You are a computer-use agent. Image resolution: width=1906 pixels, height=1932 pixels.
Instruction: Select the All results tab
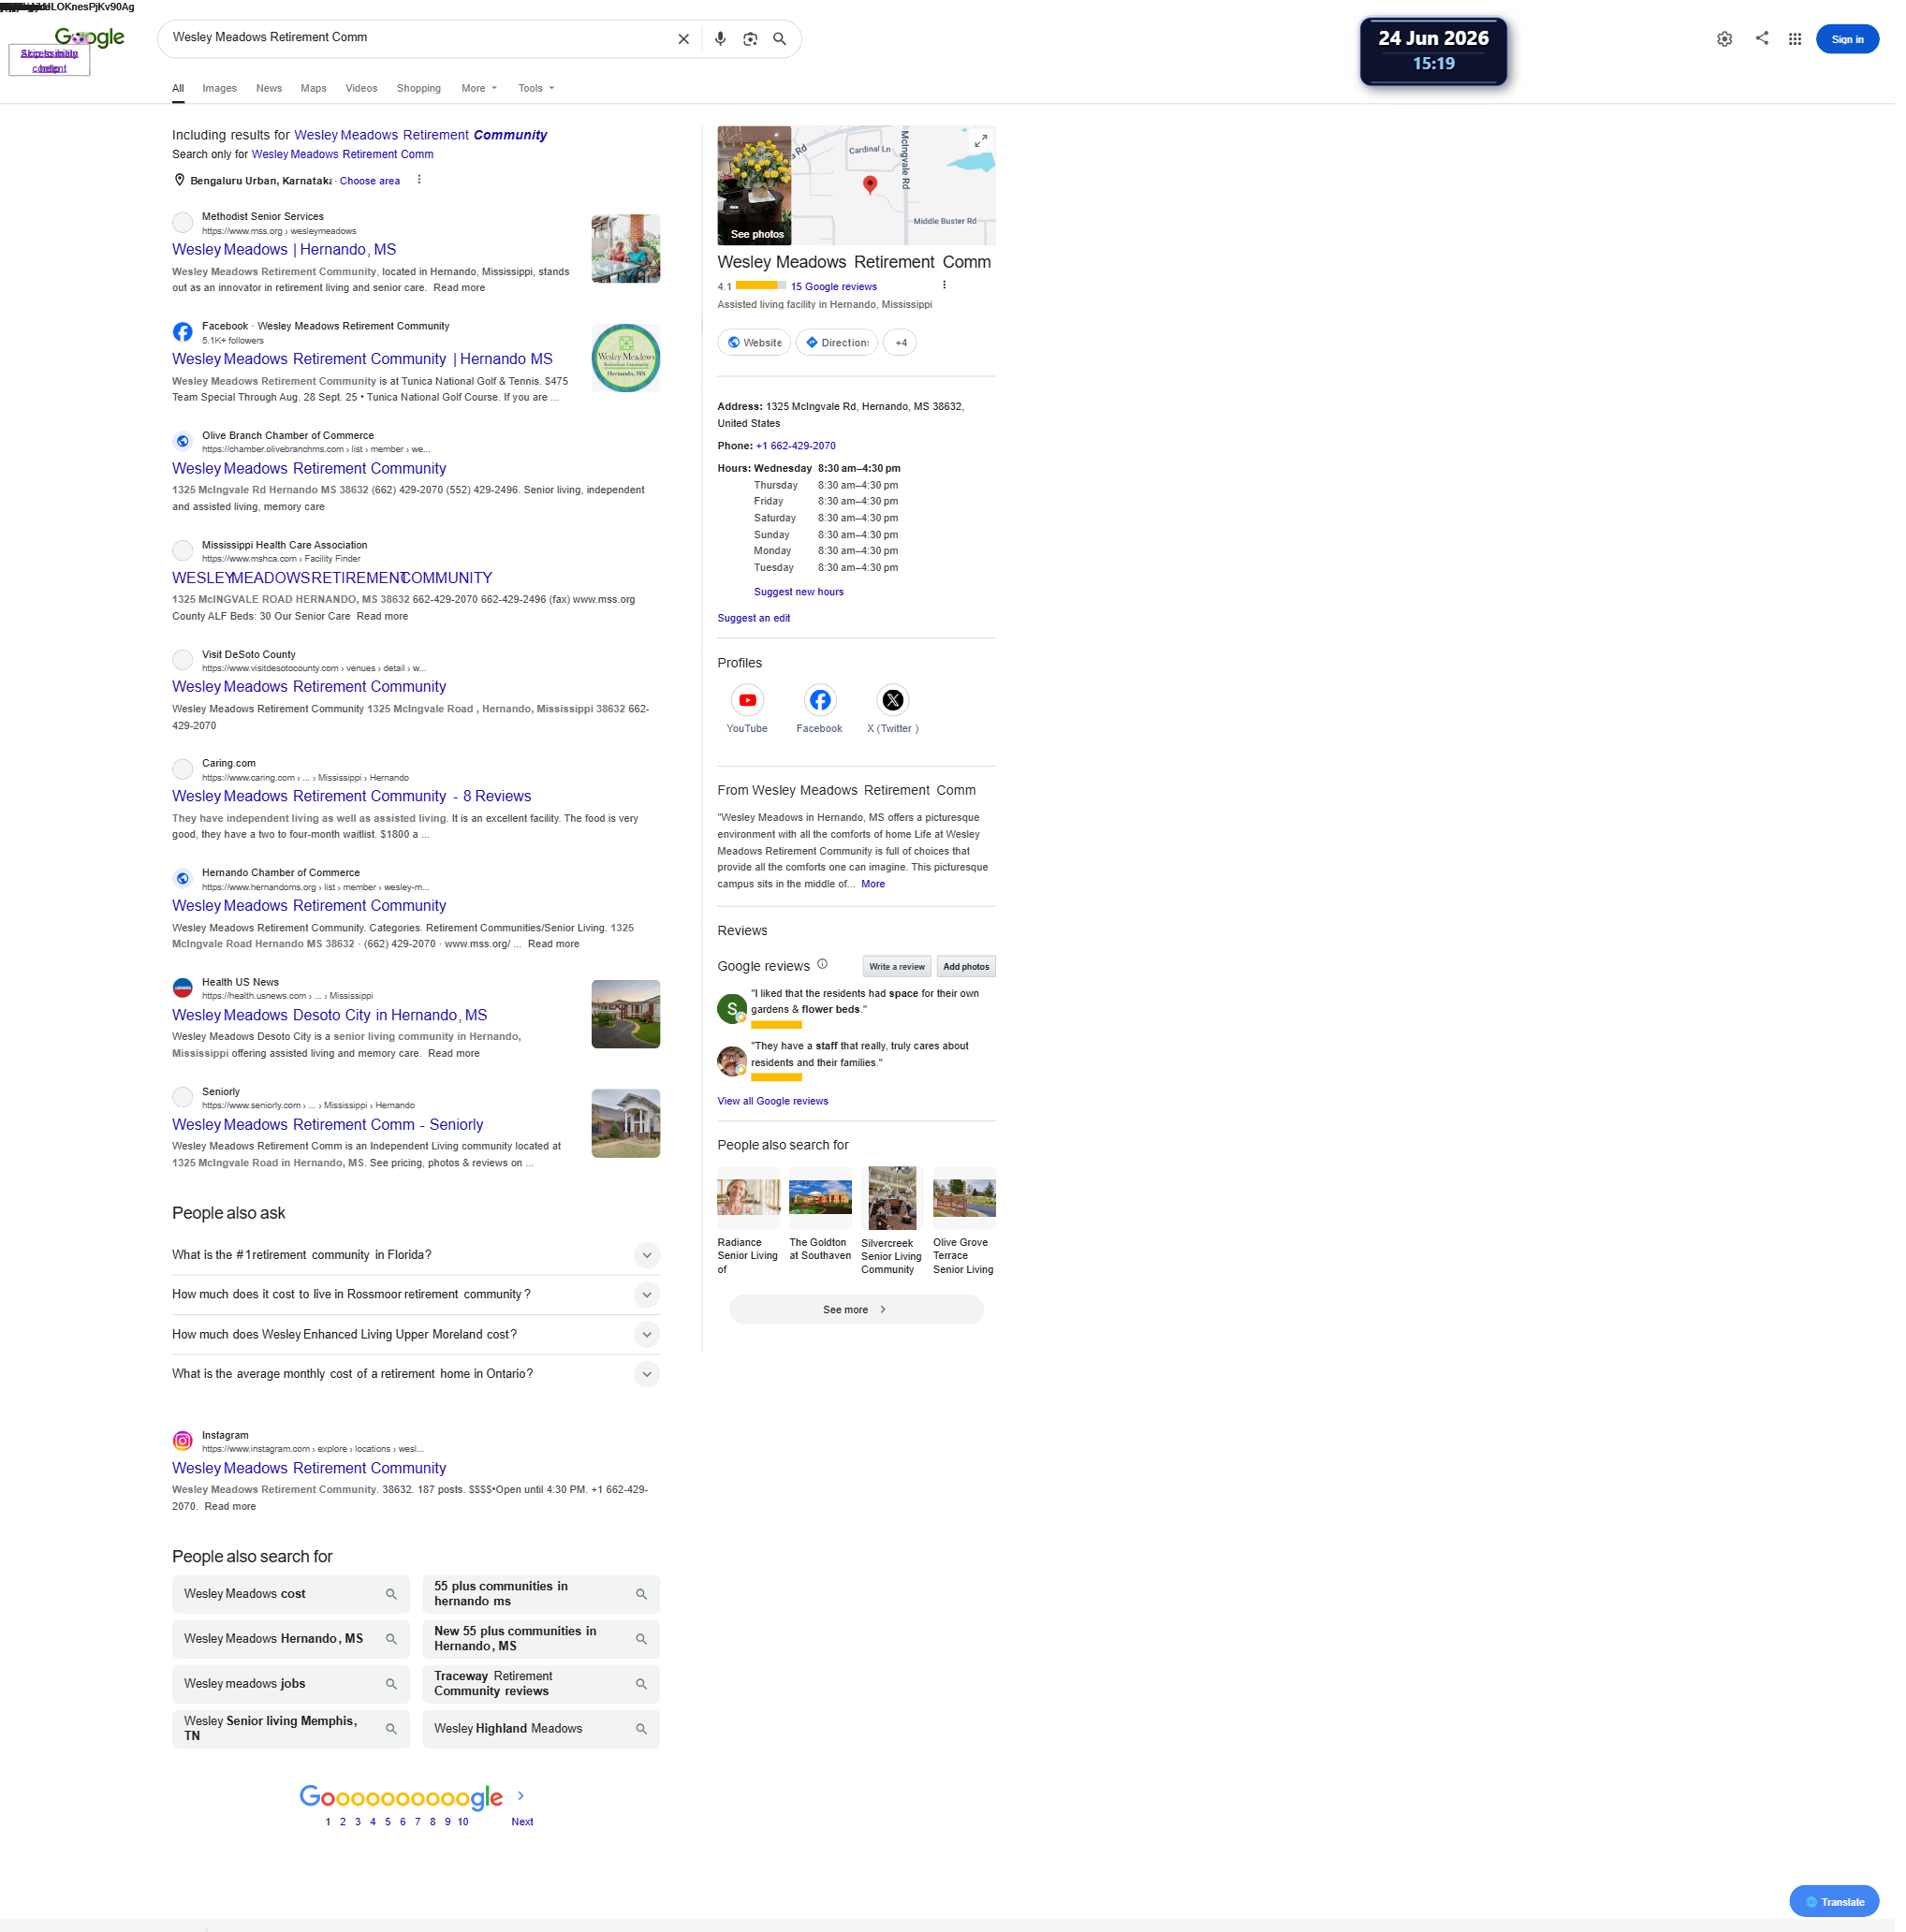pos(178,88)
